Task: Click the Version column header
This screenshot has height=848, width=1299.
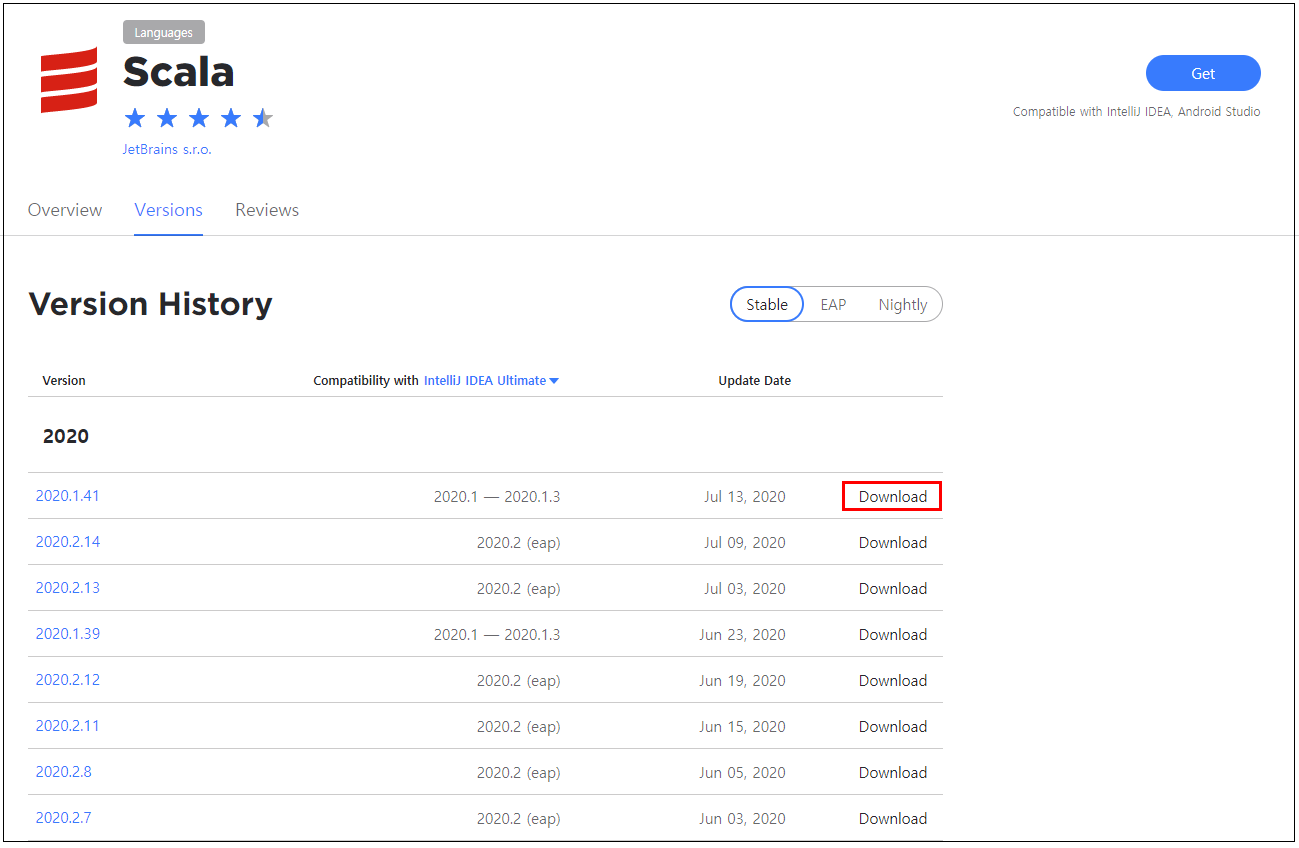Action: (x=64, y=381)
